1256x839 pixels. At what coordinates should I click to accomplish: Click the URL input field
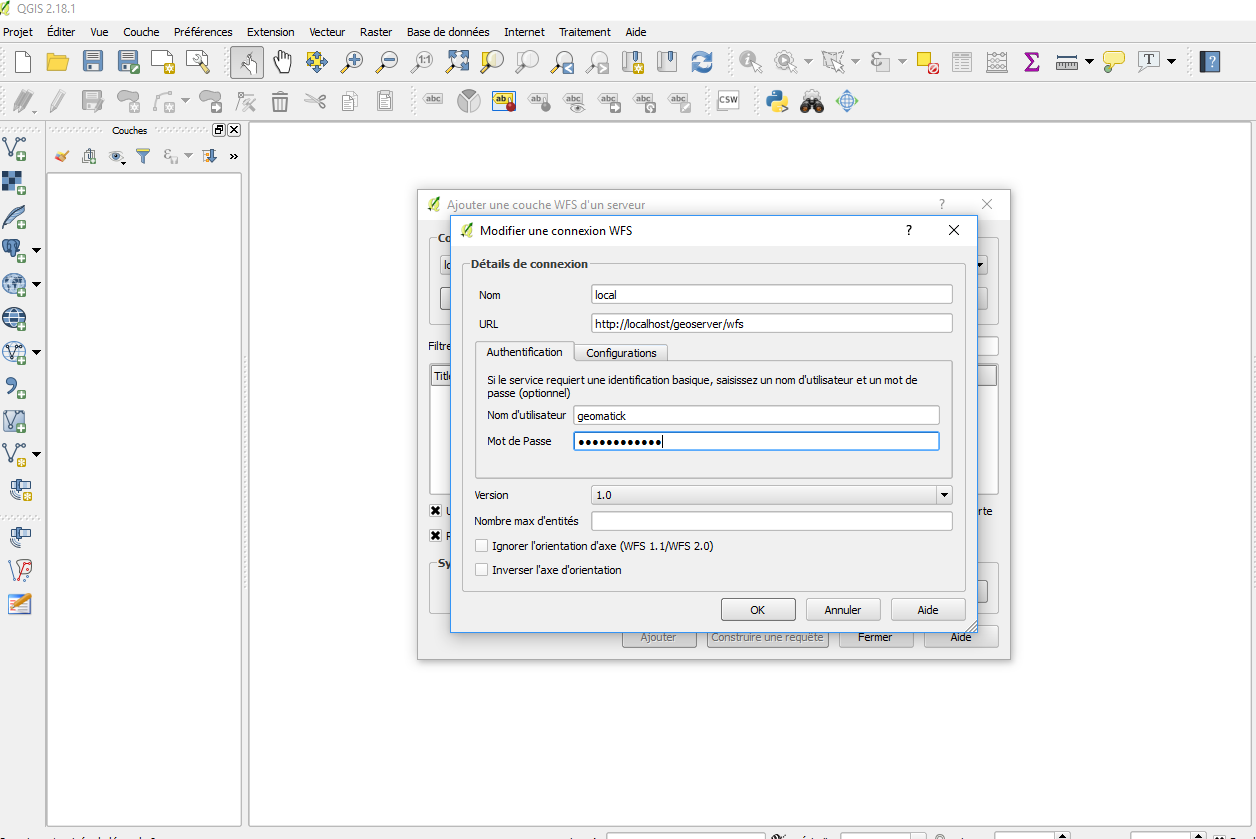(x=771, y=324)
